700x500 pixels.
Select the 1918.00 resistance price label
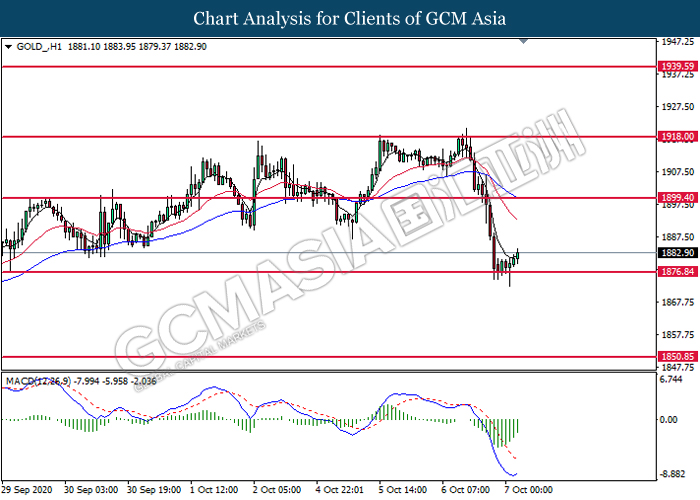pyautogui.click(x=678, y=137)
